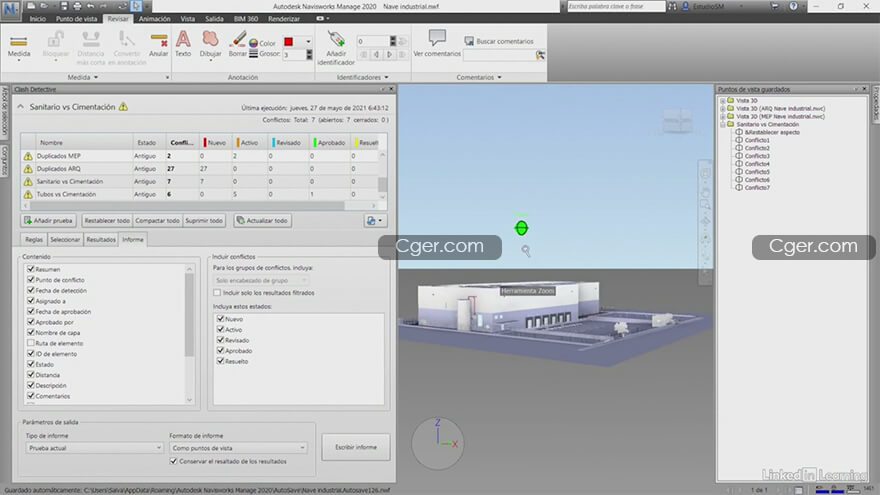Uncheck the Resumen checkbox

click(31, 269)
